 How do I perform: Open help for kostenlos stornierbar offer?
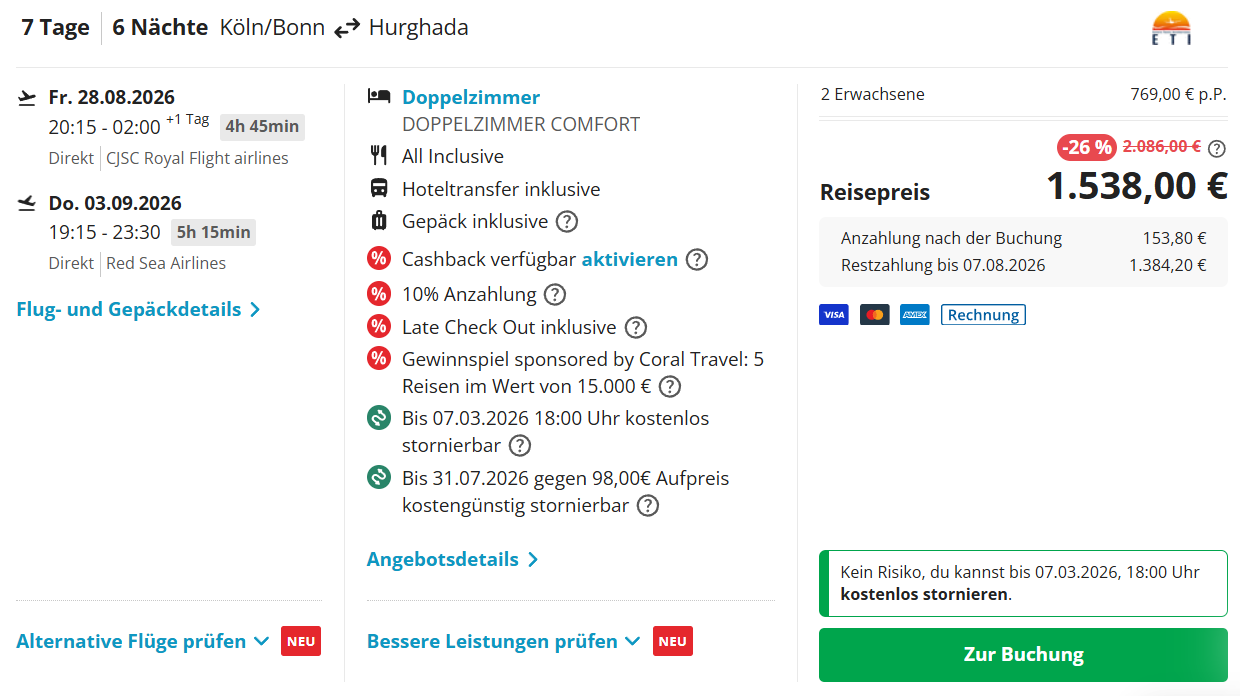[x=520, y=446]
